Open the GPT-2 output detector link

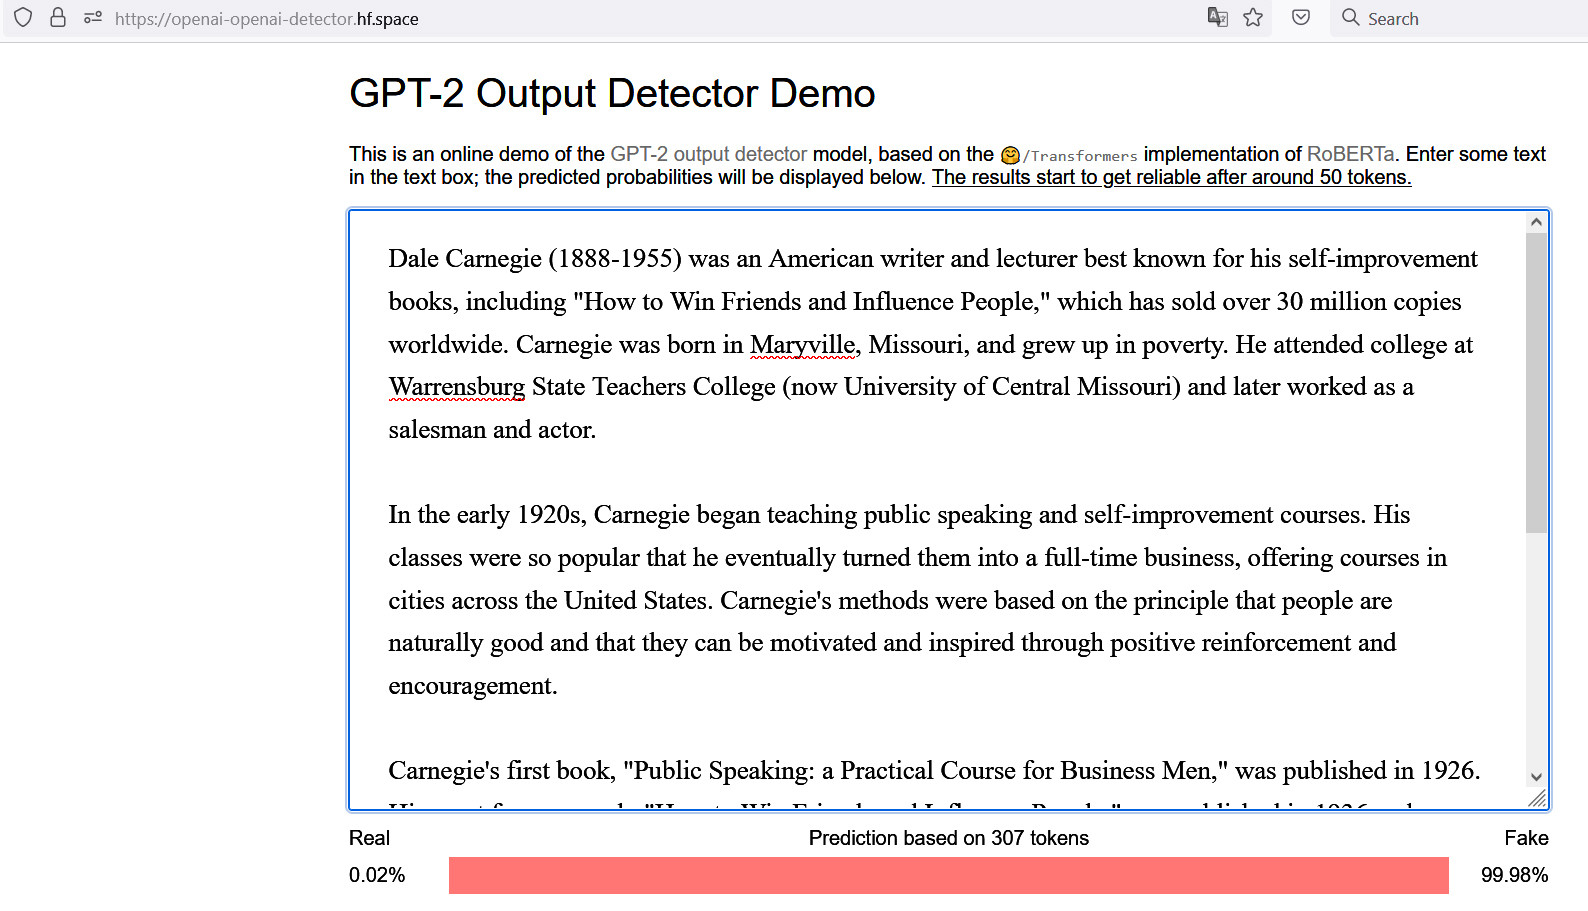point(708,154)
